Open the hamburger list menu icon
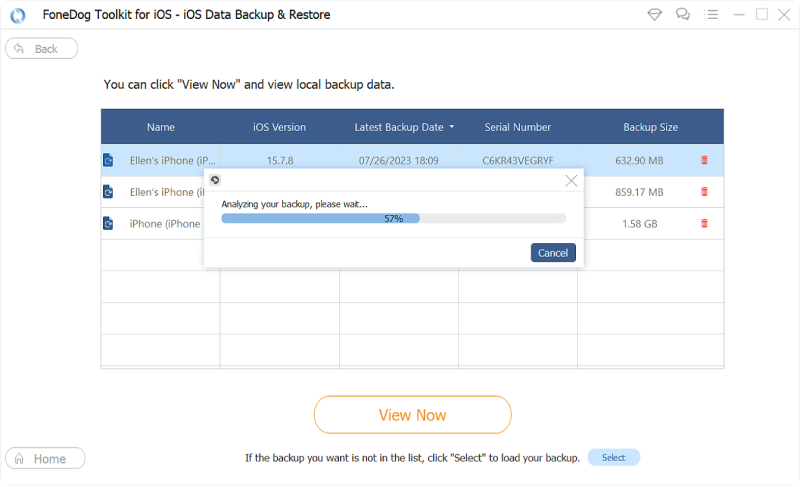This screenshot has height=487, width=800. click(710, 15)
